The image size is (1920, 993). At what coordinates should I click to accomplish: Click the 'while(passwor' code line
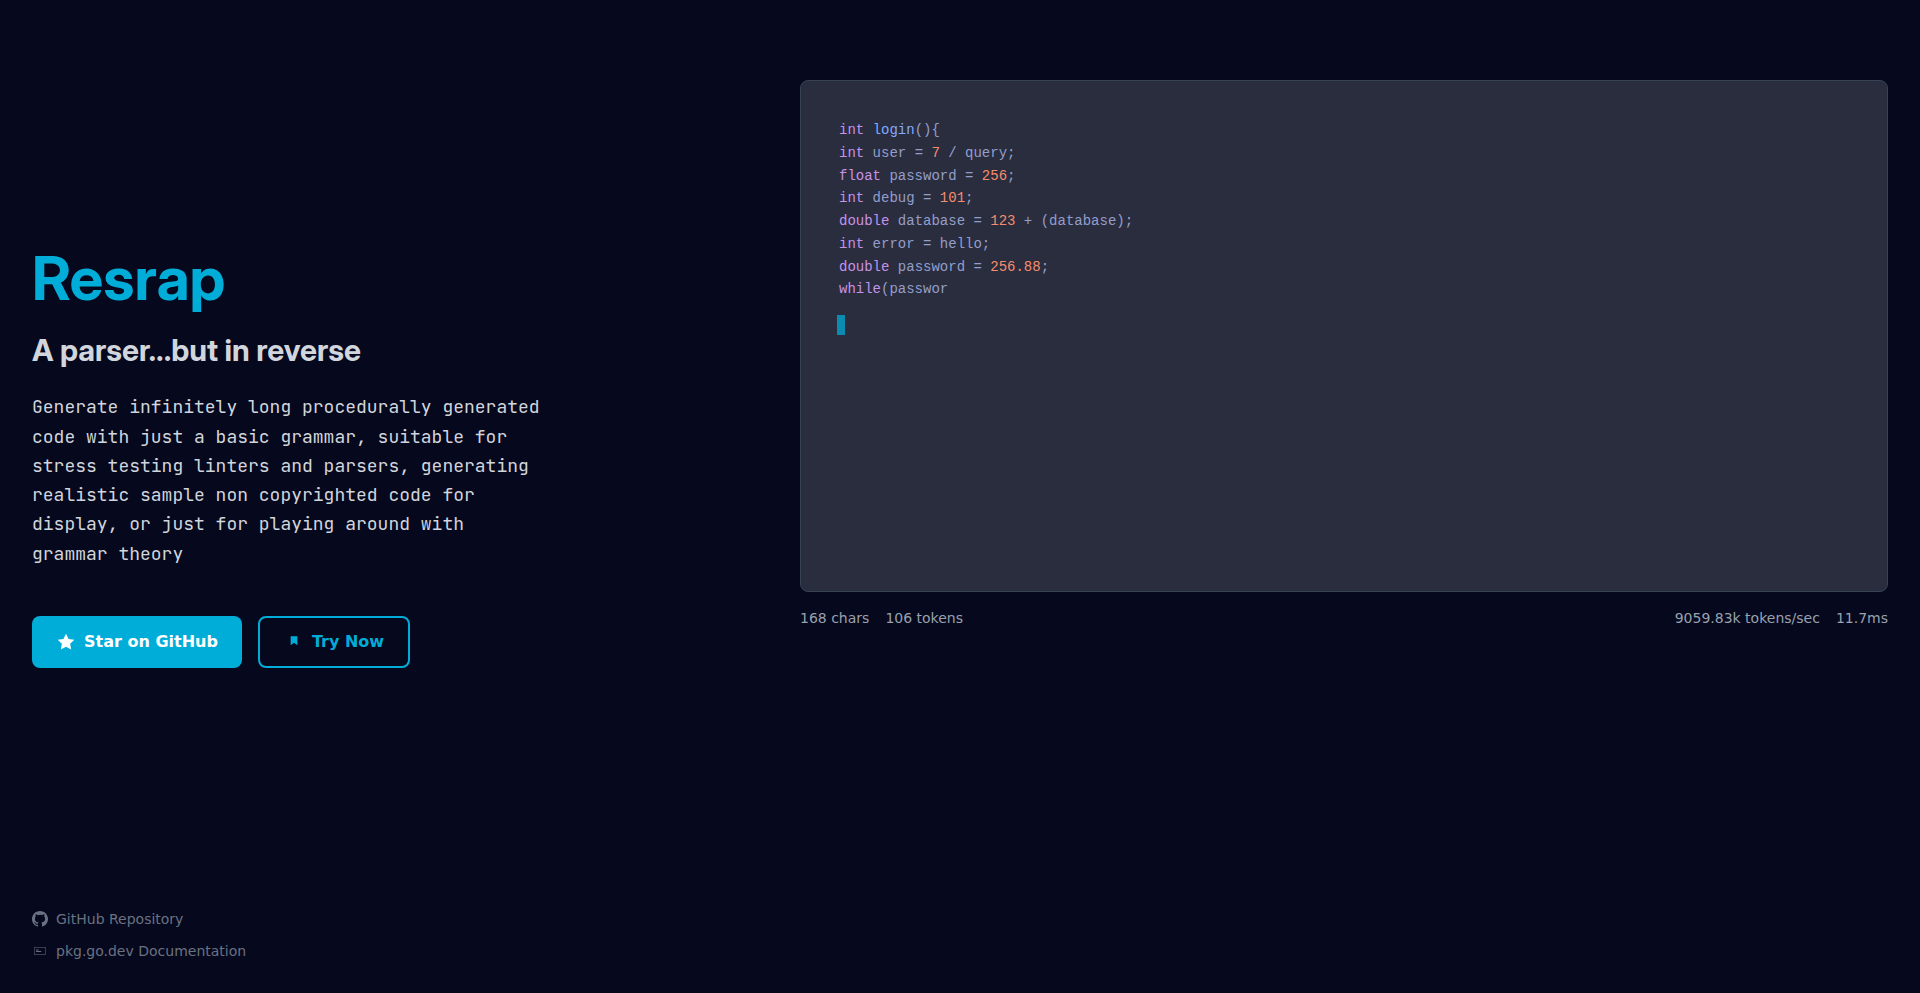click(x=893, y=289)
